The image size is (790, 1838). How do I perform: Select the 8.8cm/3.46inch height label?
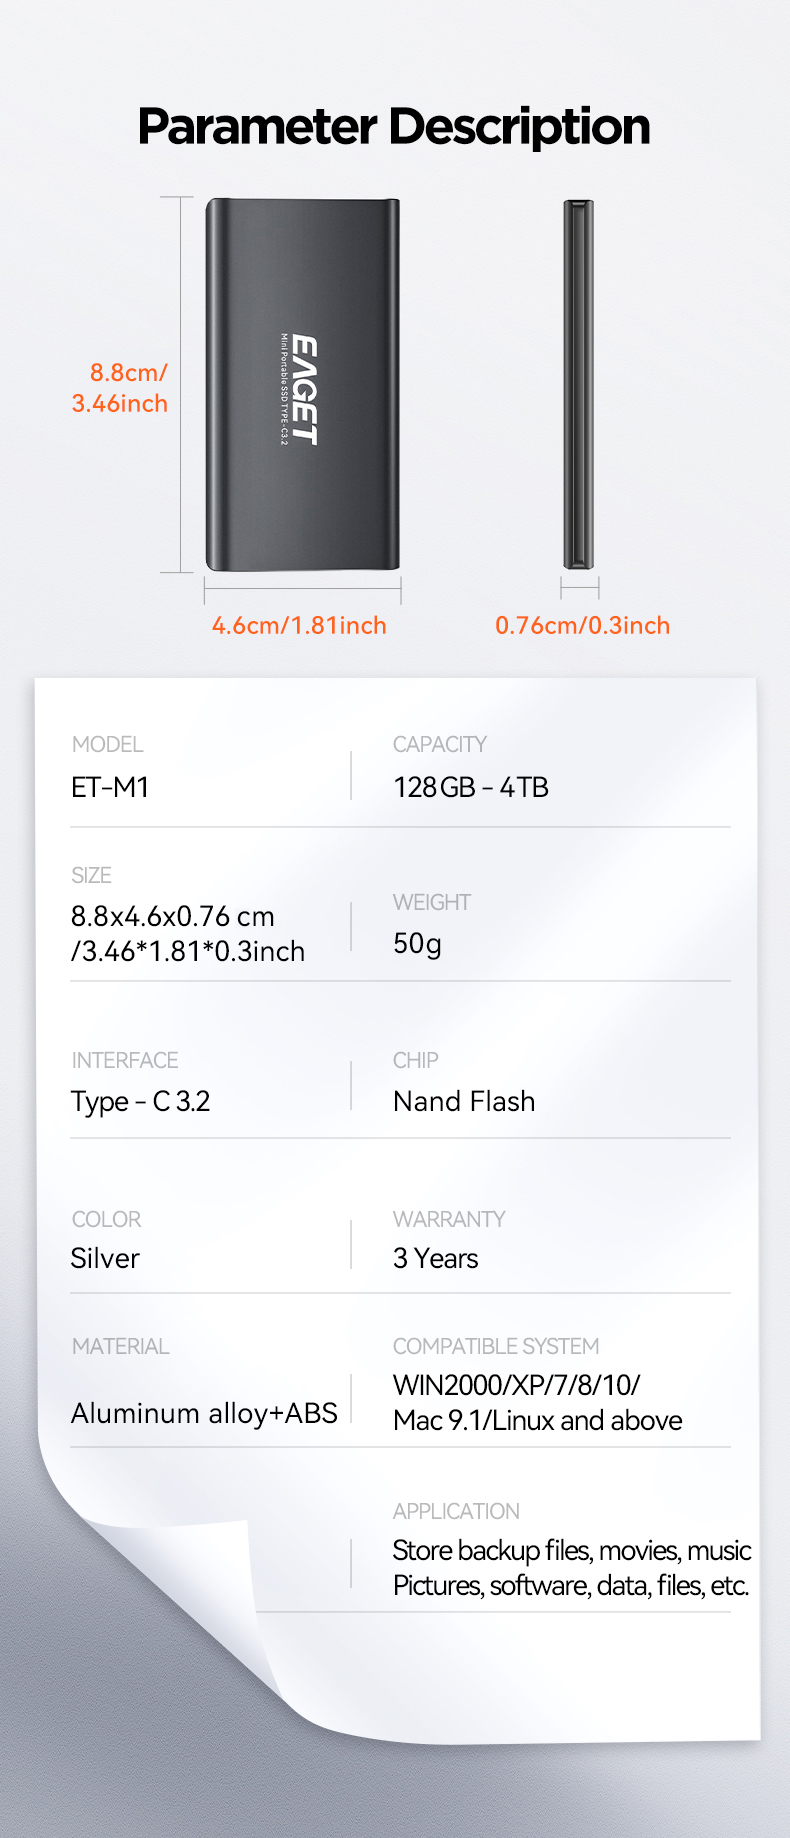point(121,388)
